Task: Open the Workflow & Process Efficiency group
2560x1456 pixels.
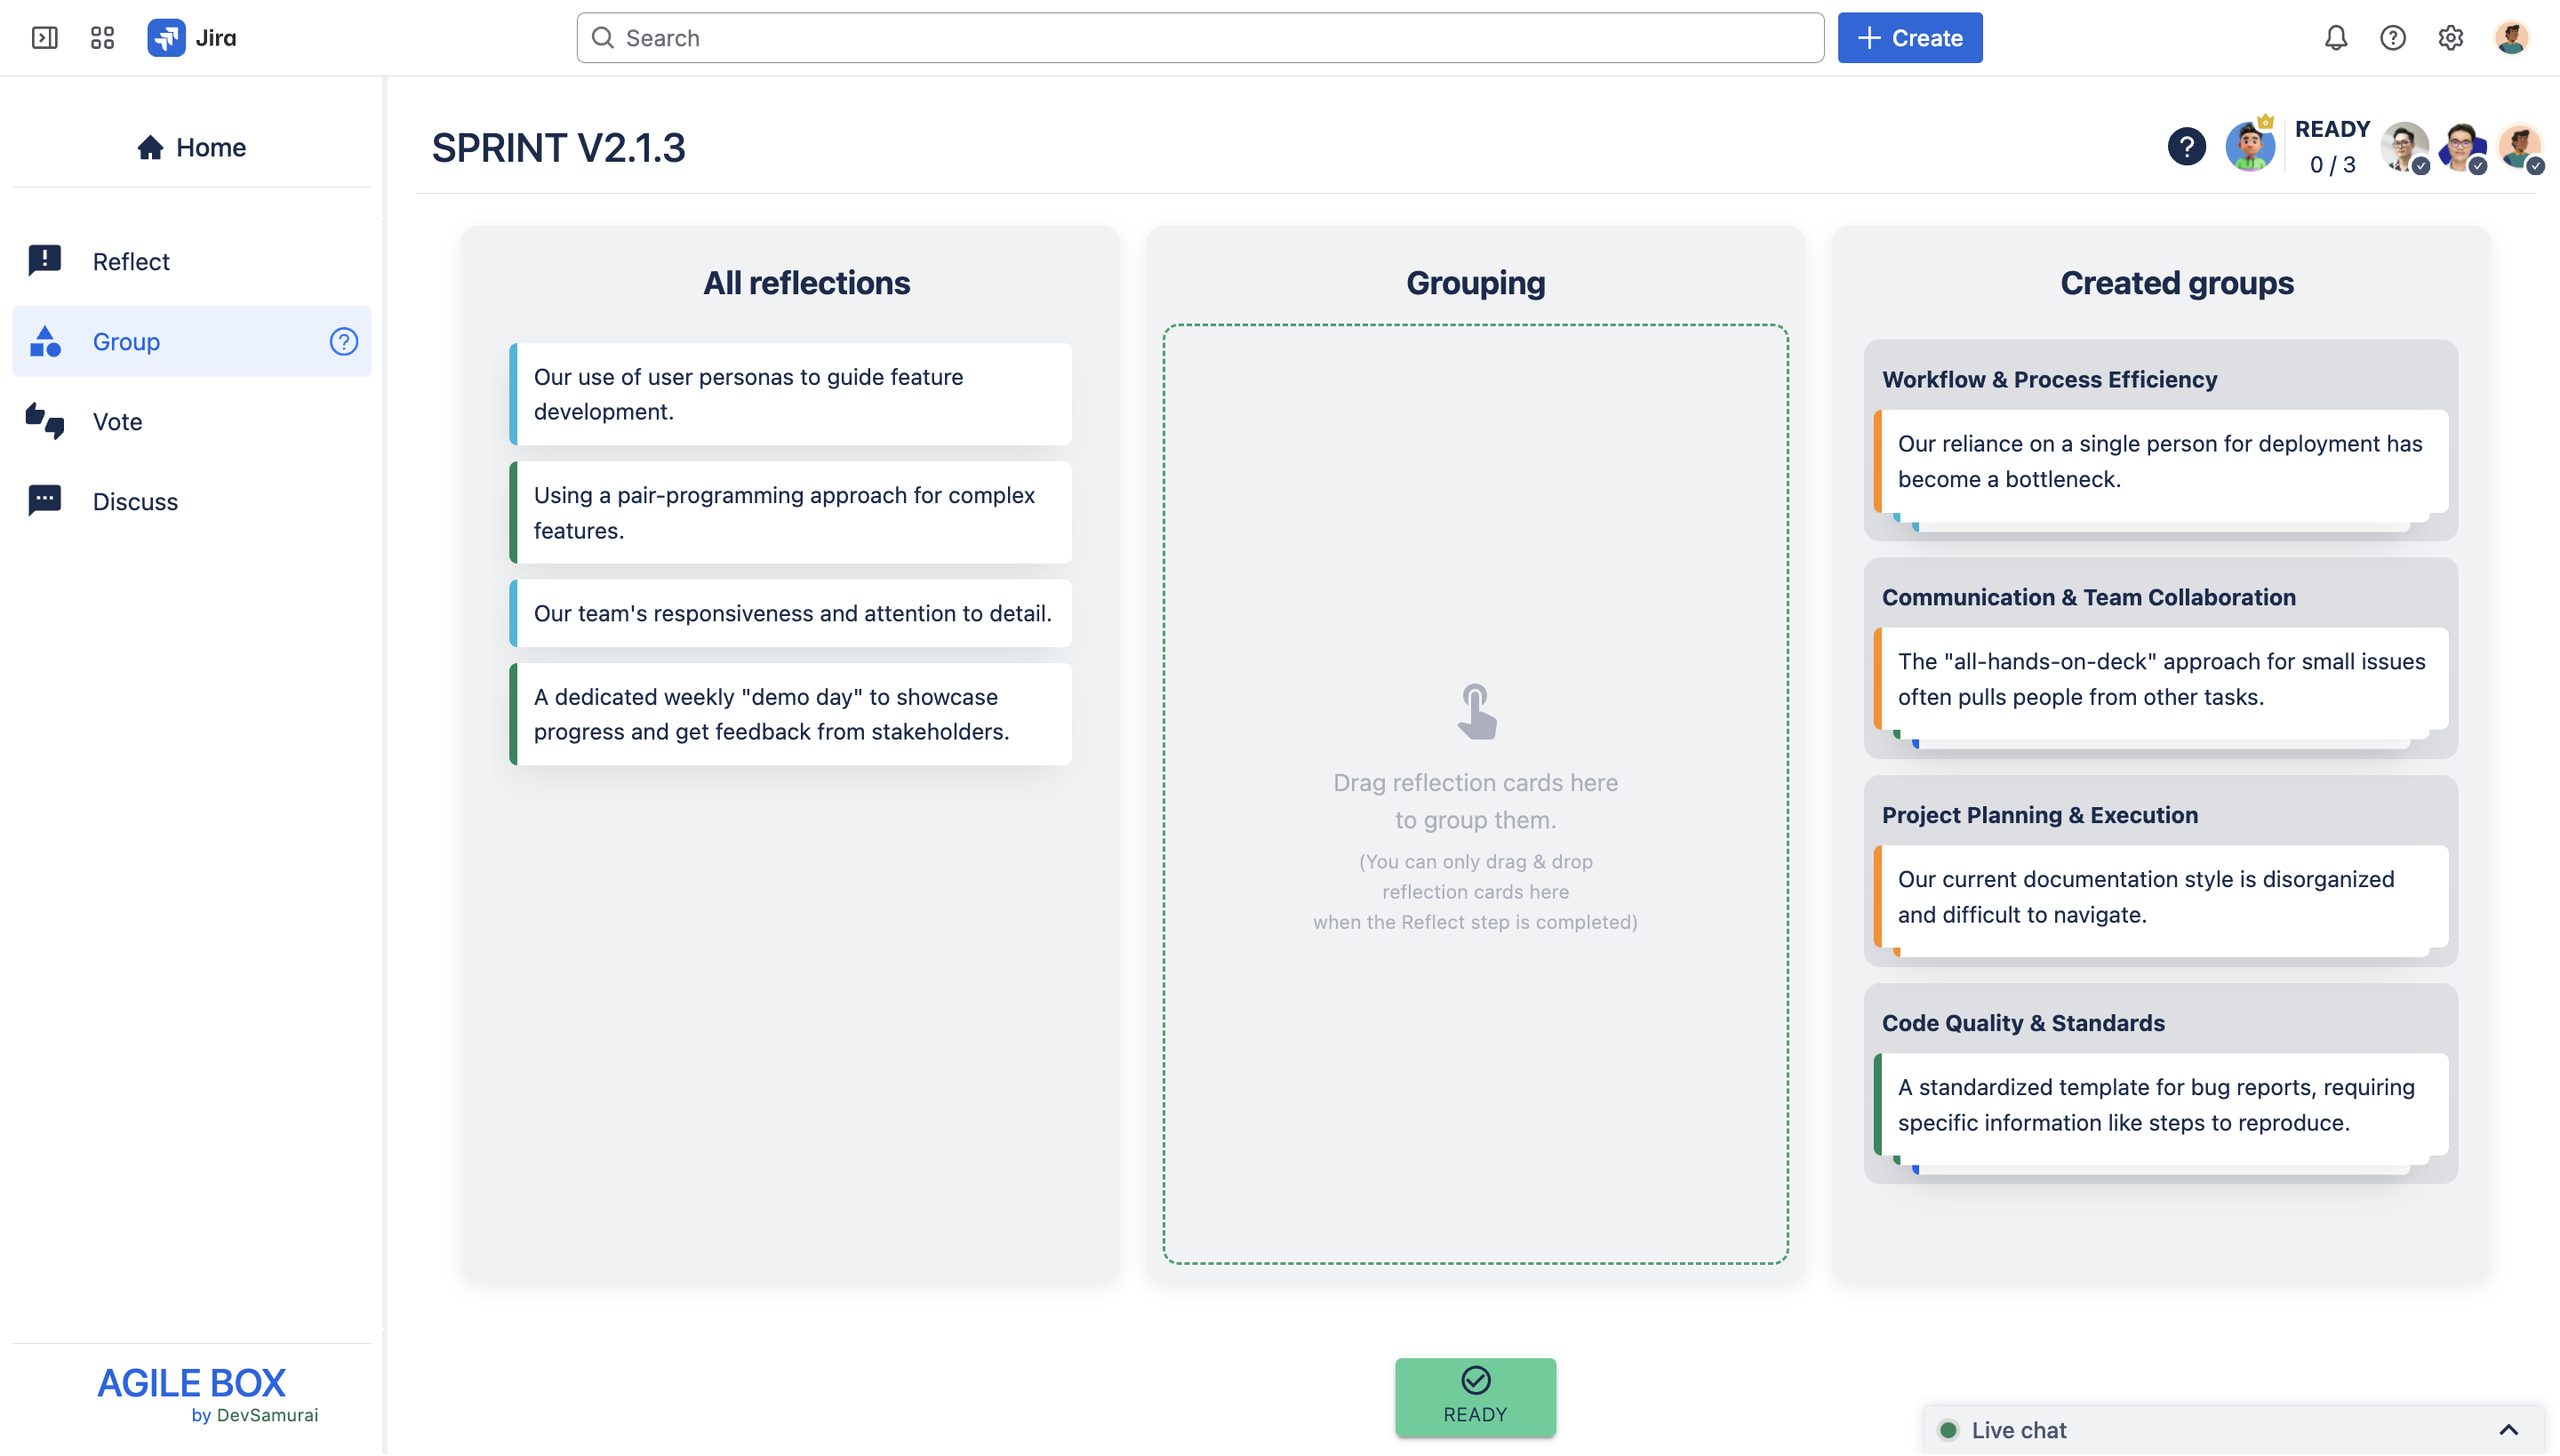Action: 2049,380
